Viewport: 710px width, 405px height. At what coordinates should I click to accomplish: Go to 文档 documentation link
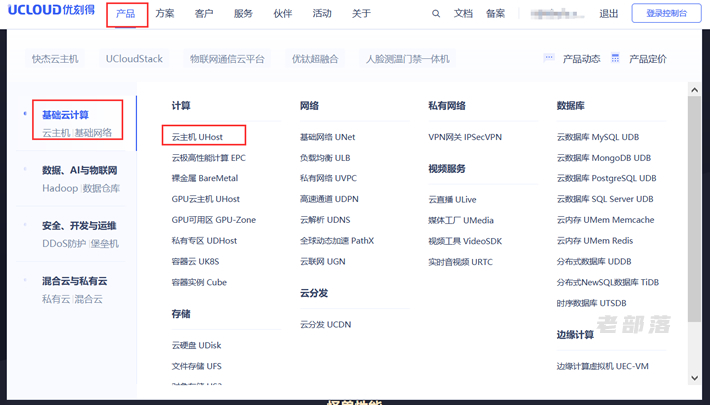463,14
